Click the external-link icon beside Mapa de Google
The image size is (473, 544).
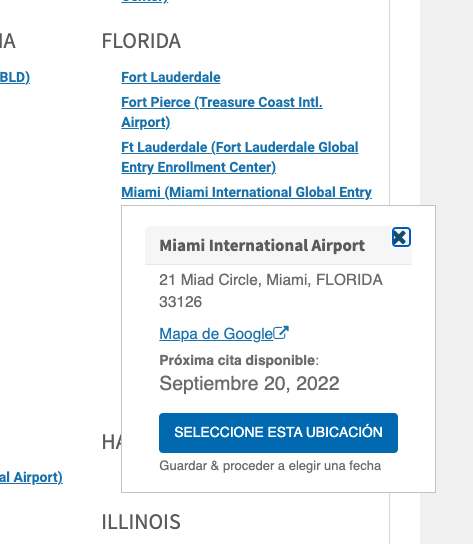[281, 333]
